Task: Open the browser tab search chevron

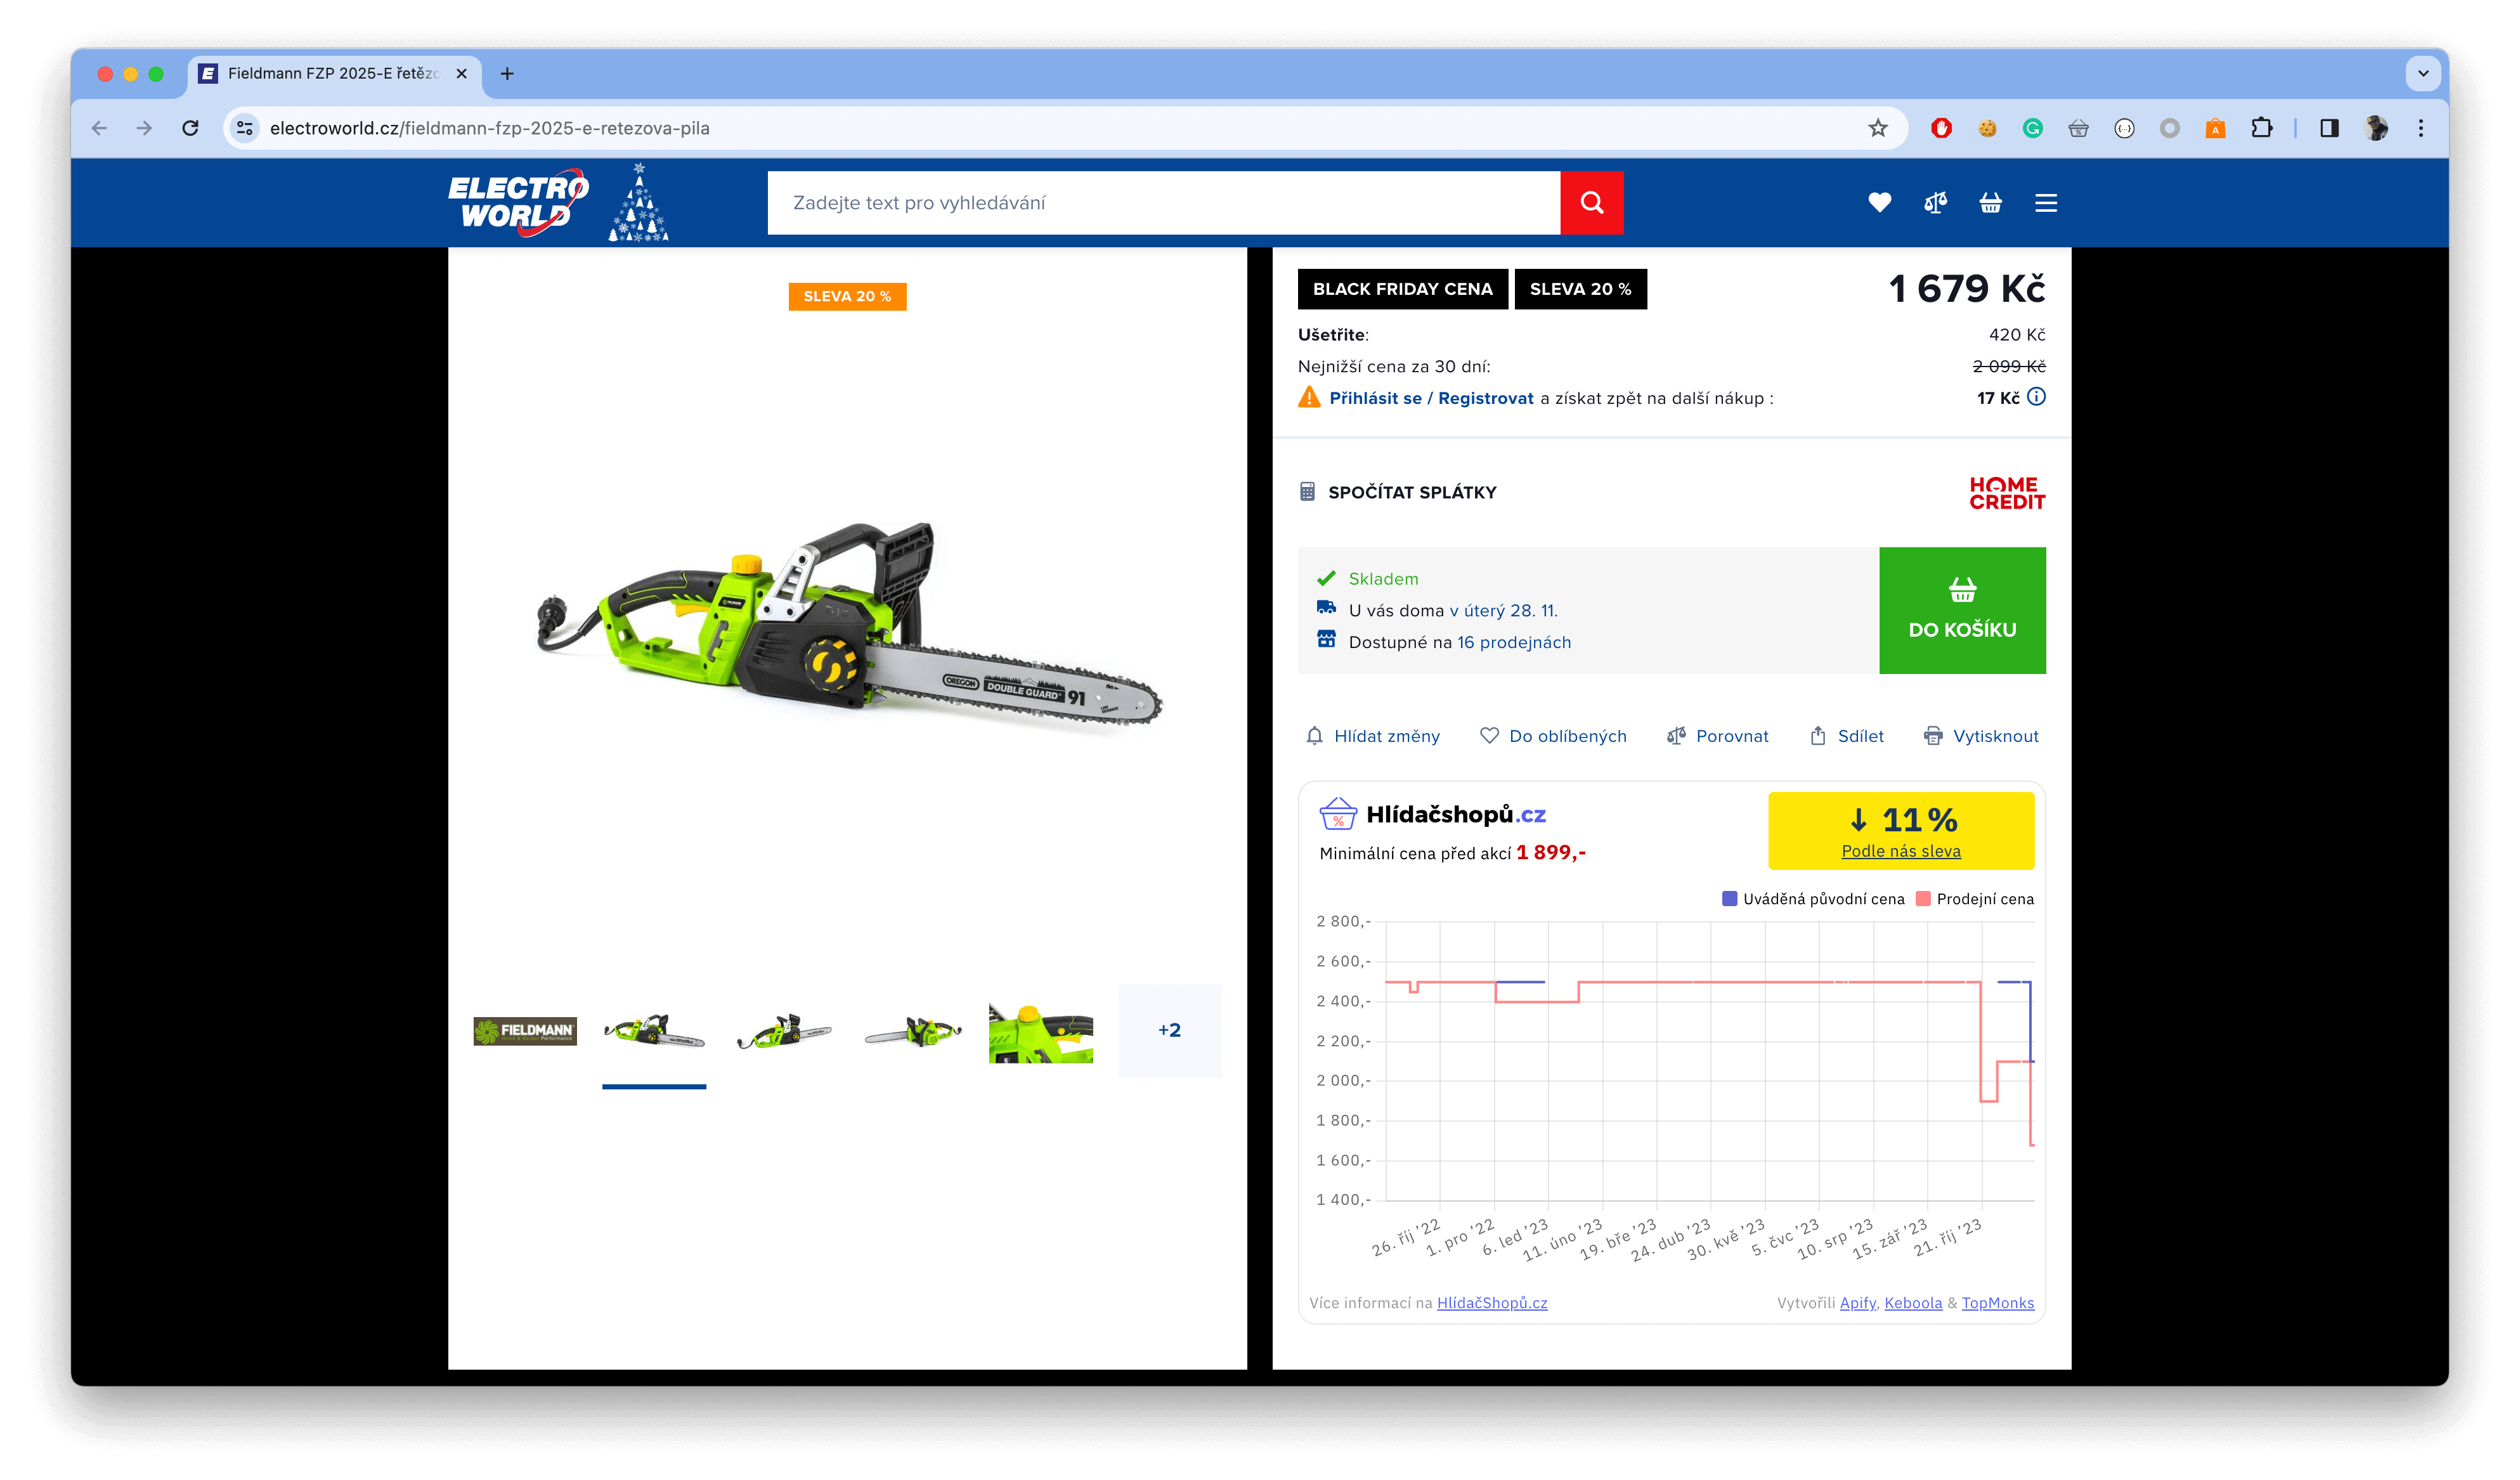Action: [2422, 73]
